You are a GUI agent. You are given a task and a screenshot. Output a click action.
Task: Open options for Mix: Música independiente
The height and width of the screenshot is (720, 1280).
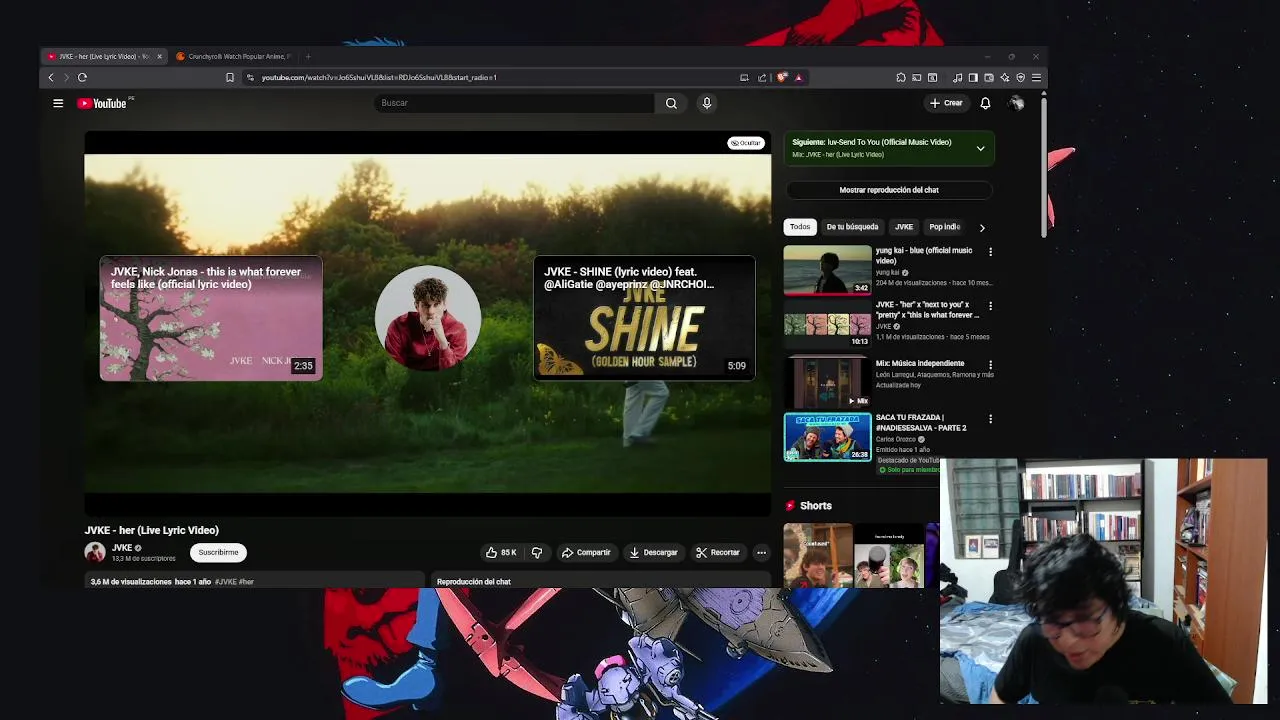(991, 365)
